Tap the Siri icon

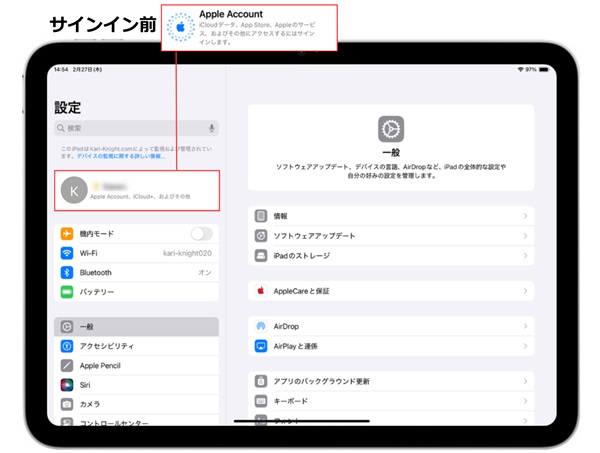click(x=67, y=385)
